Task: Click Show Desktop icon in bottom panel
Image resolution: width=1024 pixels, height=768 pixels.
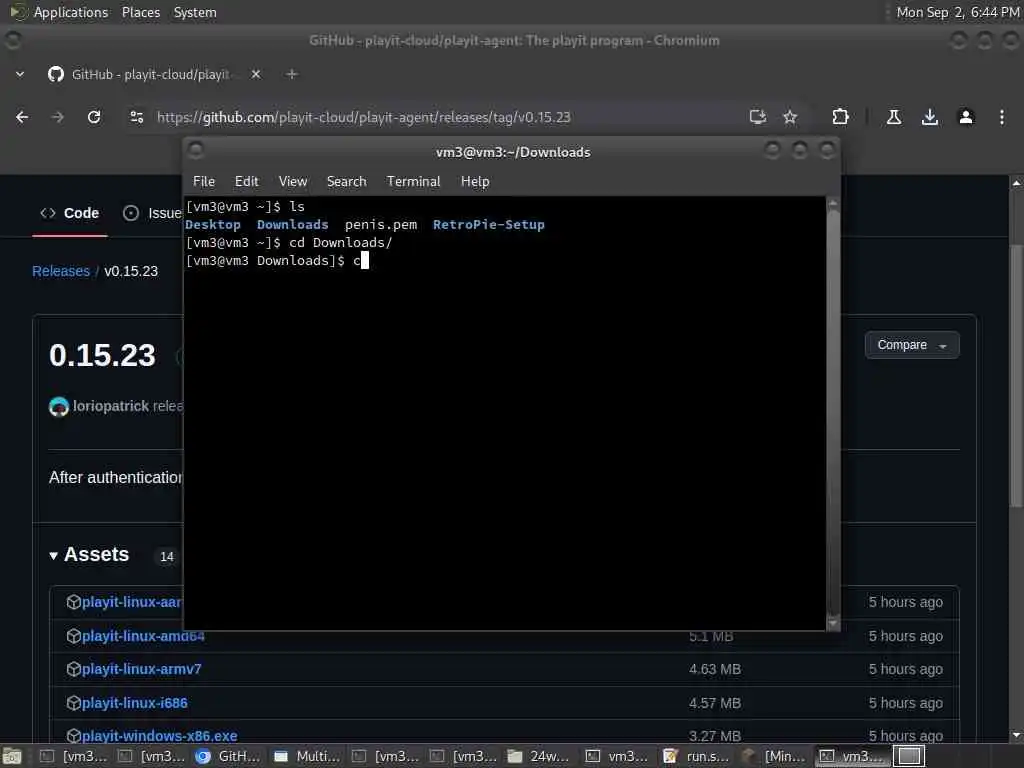Action: coord(12,756)
